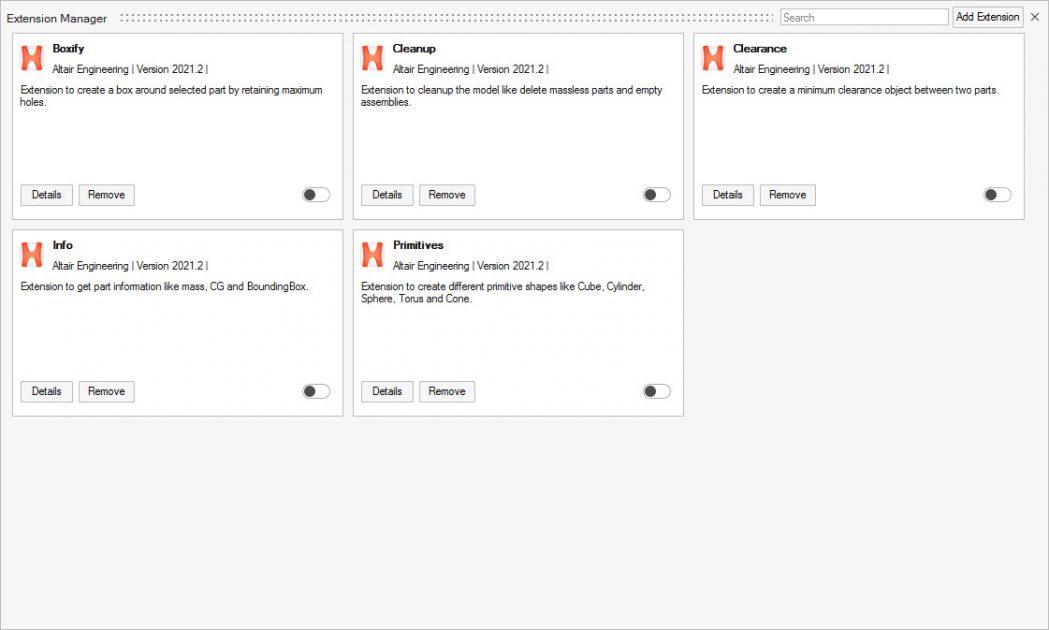Image resolution: width=1049 pixels, height=630 pixels.
Task: Activate the Clearance extension toggle
Action: pyautogui.click(x=997, y=195)
